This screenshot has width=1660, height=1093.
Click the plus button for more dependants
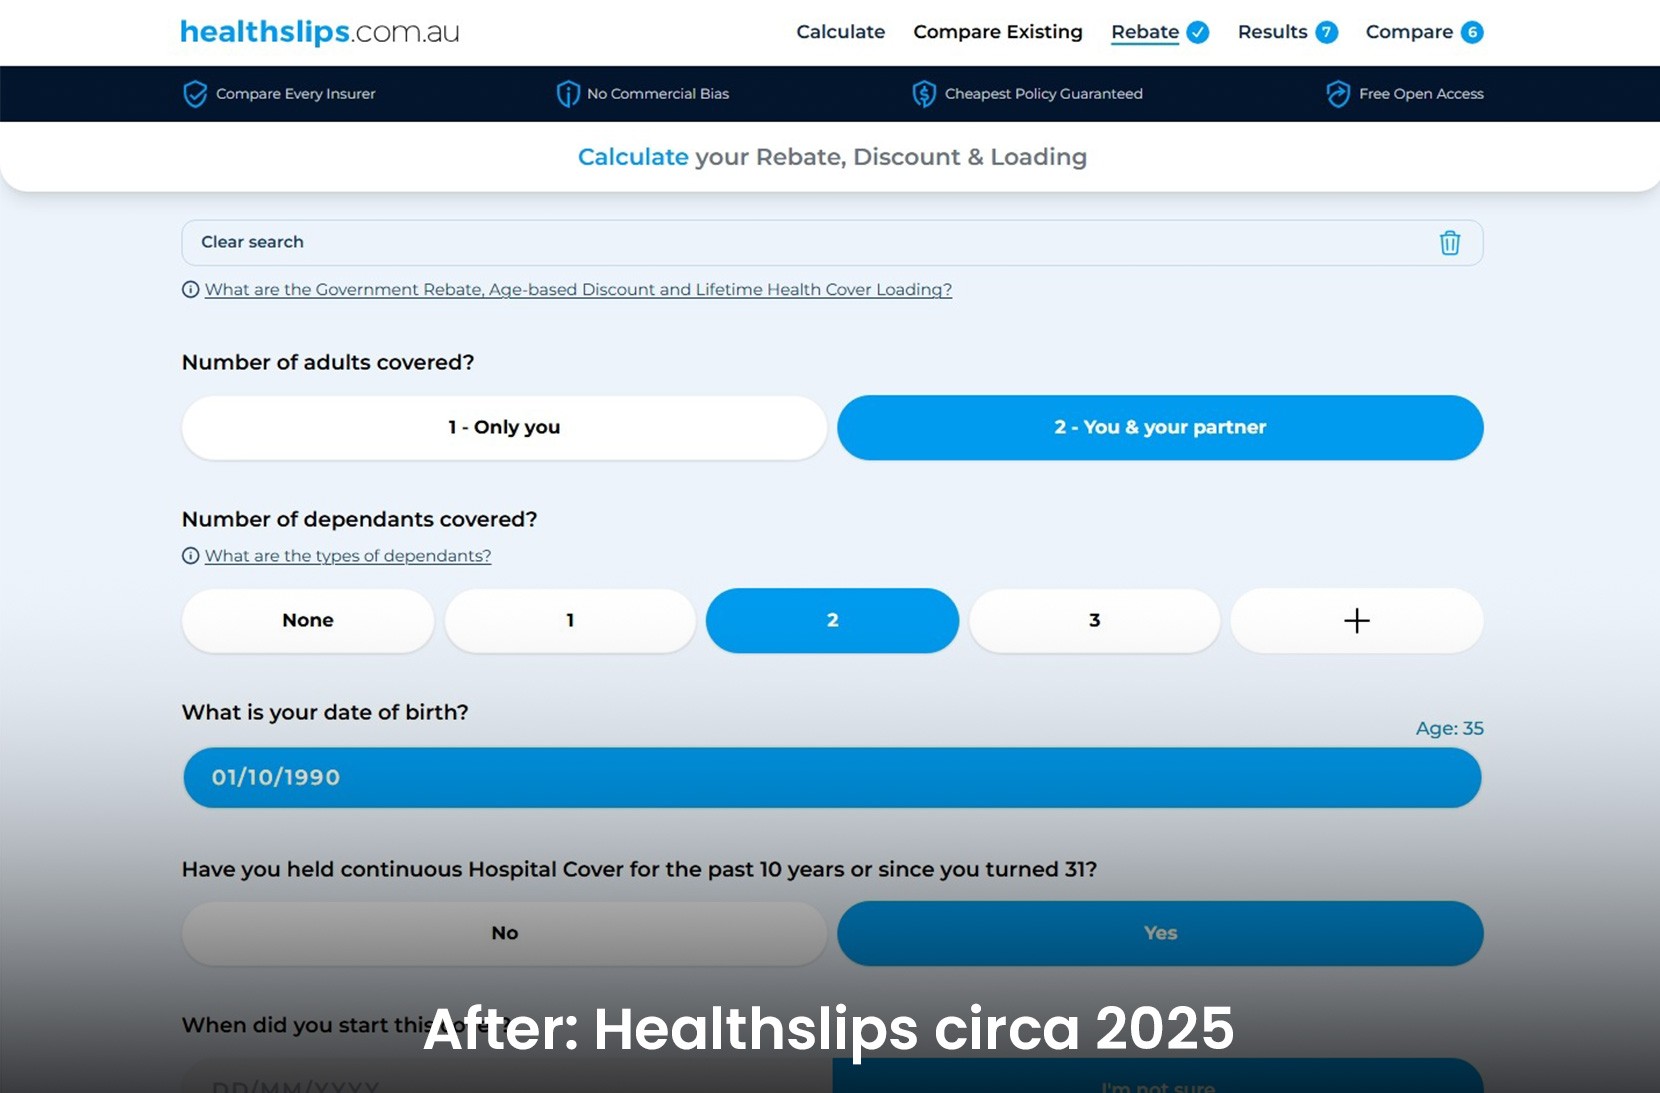[x=1357, y=621]
